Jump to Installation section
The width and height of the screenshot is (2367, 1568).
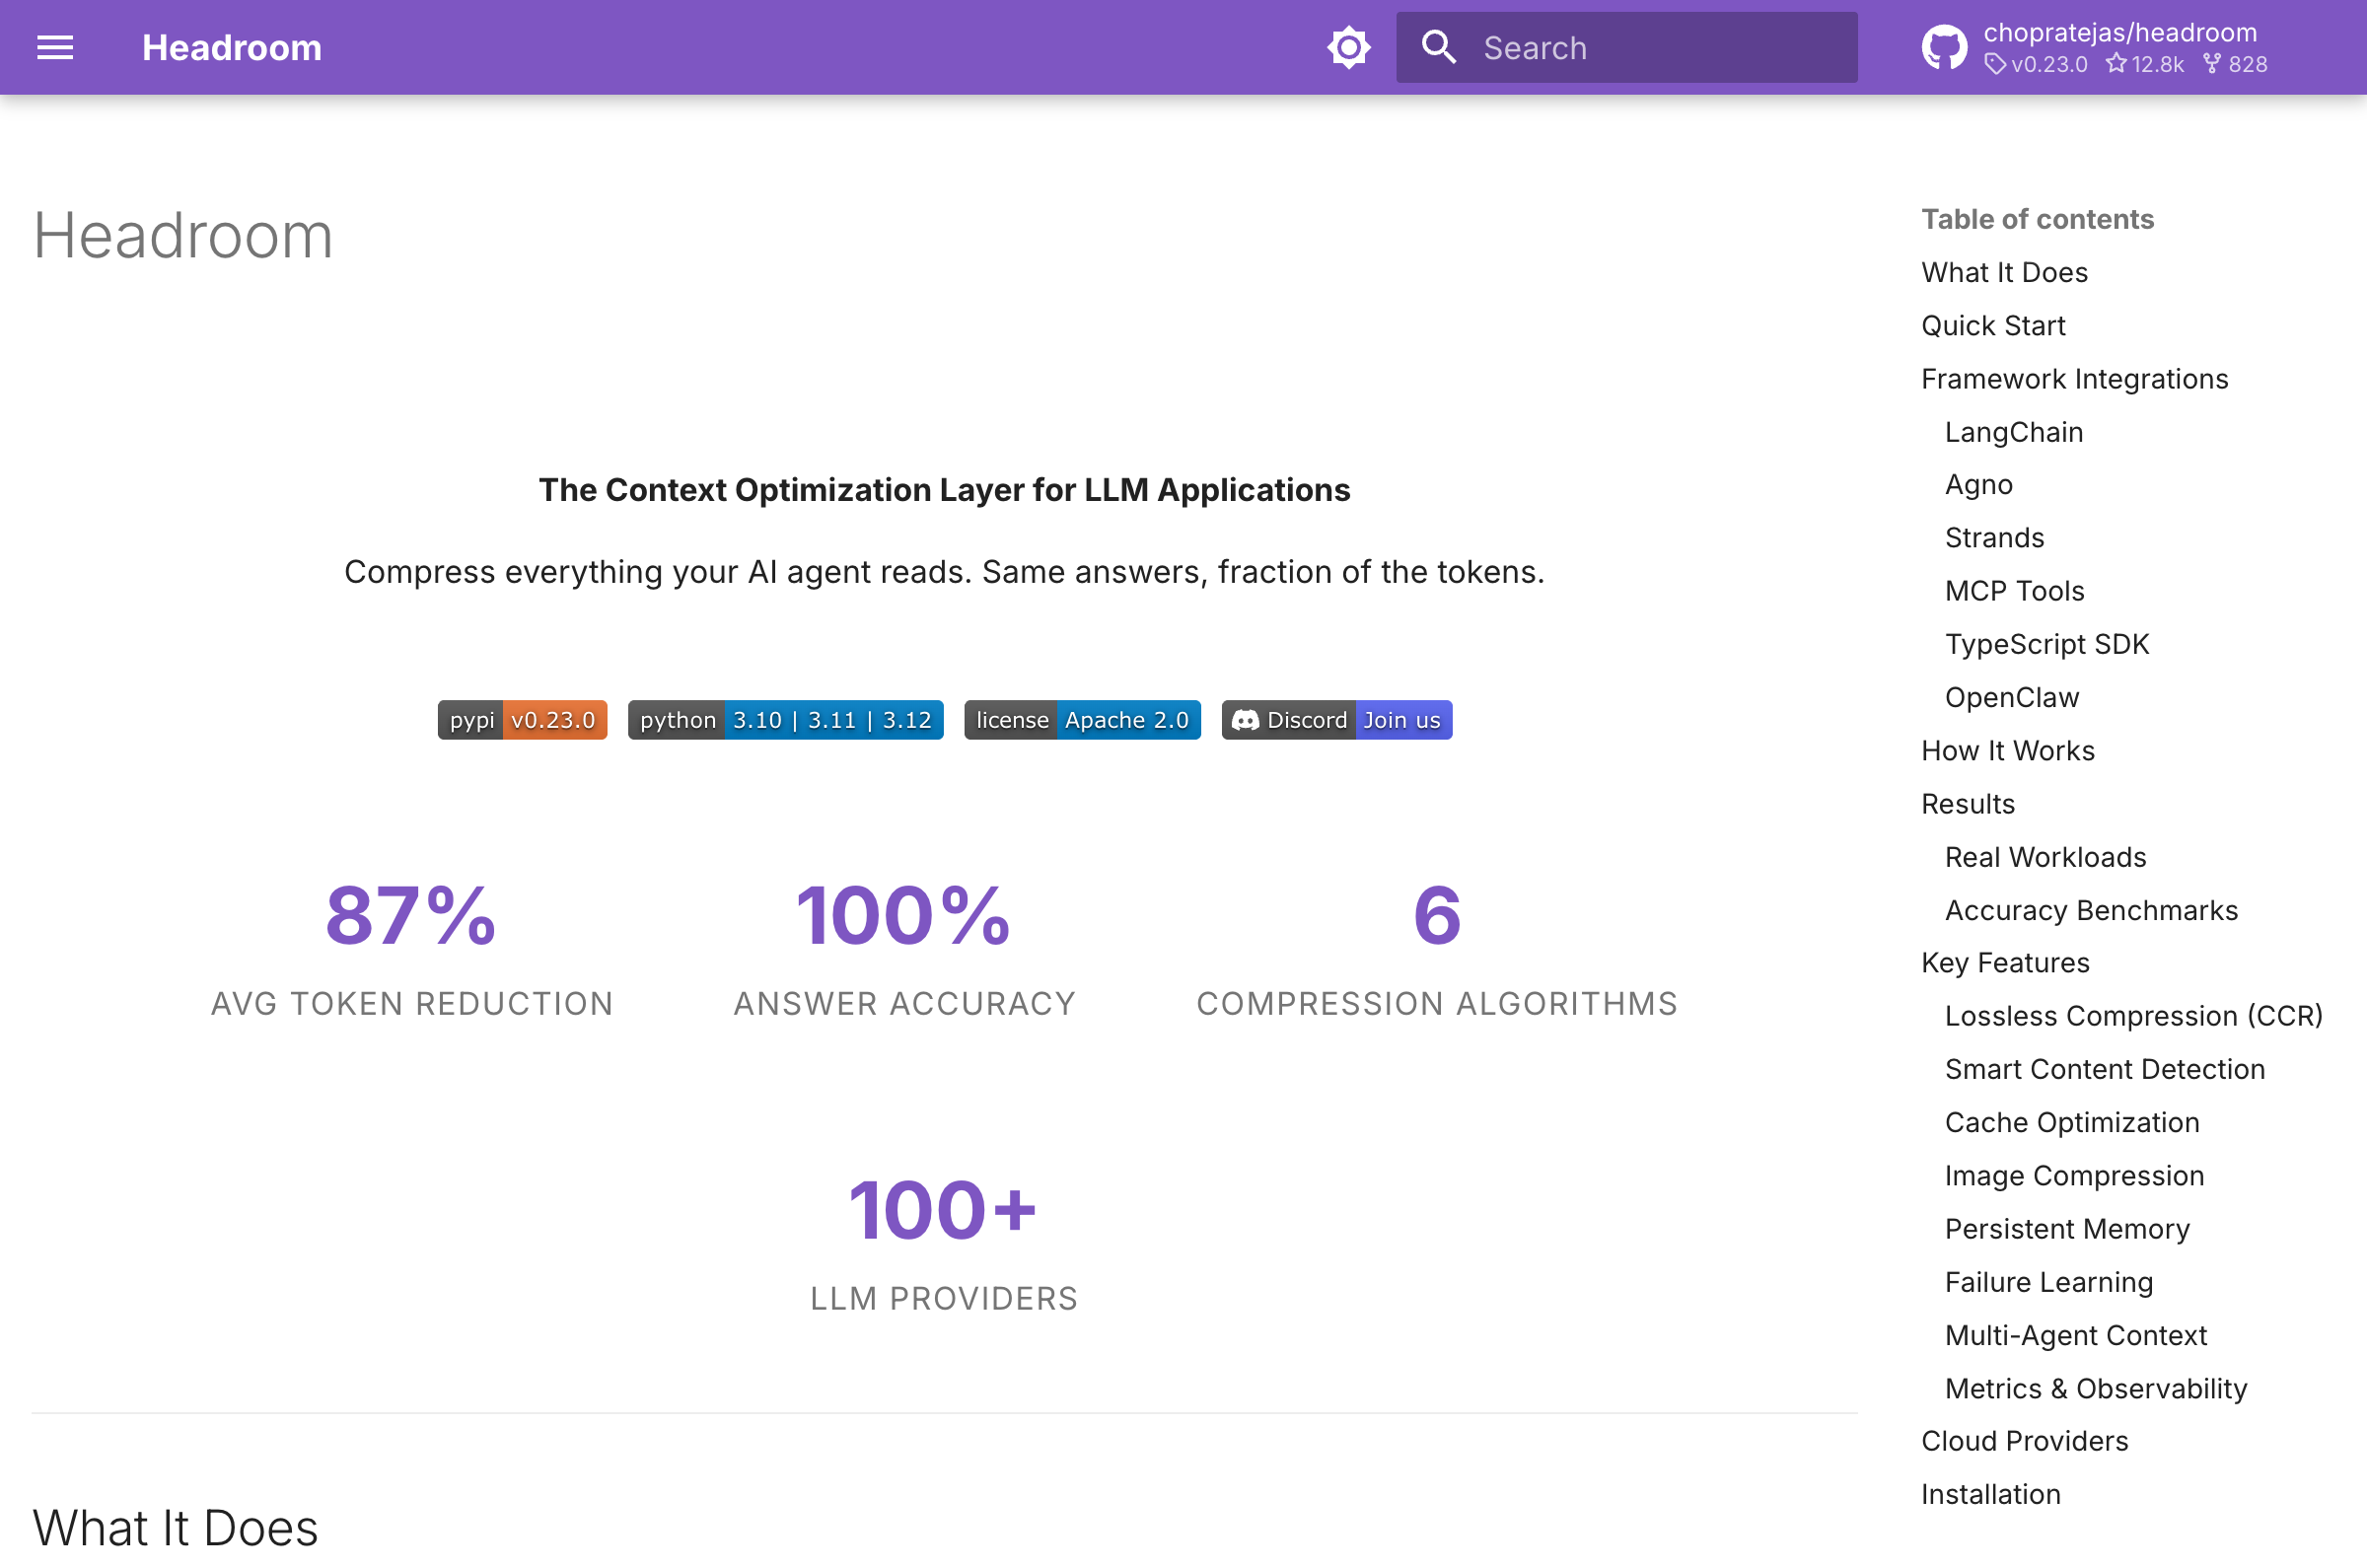click(x=1990, y=1493)
